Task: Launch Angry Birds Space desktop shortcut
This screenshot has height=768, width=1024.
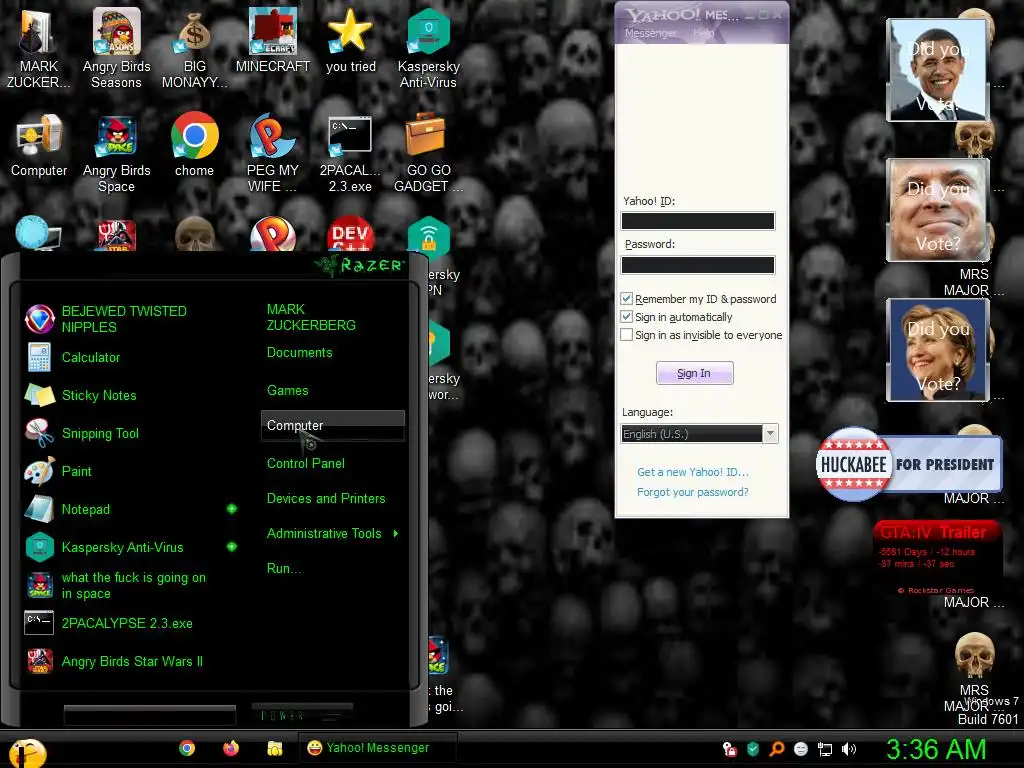Action: tap(116, 153)
